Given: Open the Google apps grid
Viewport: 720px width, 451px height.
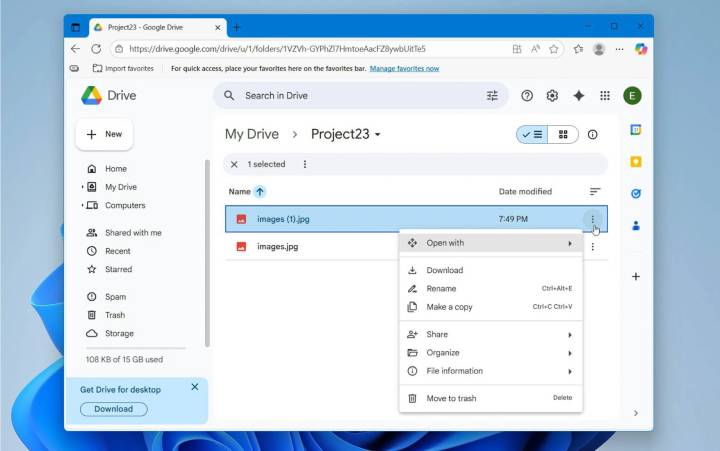Looking at the screenshot, I should pyautogui.click(x=605, y=96).
